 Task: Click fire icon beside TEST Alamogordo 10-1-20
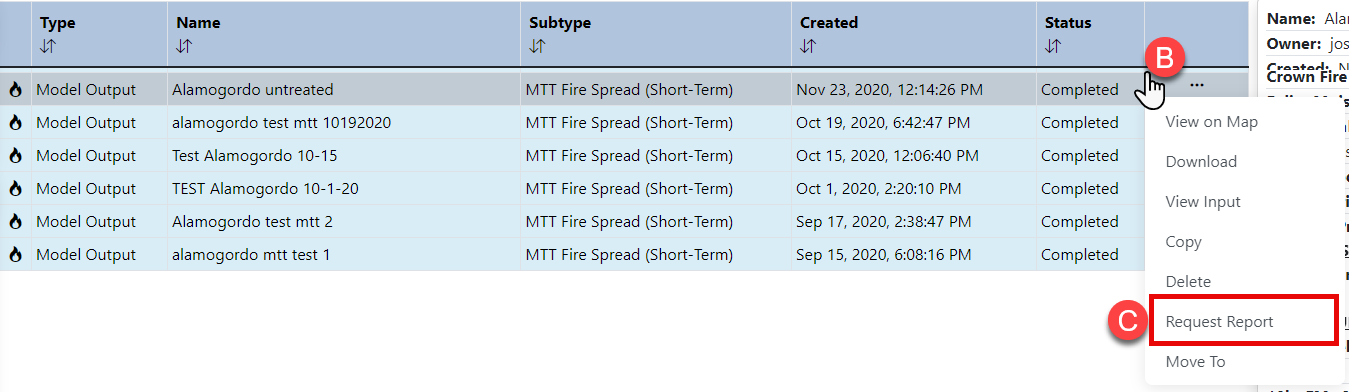(x=15, y=188)
